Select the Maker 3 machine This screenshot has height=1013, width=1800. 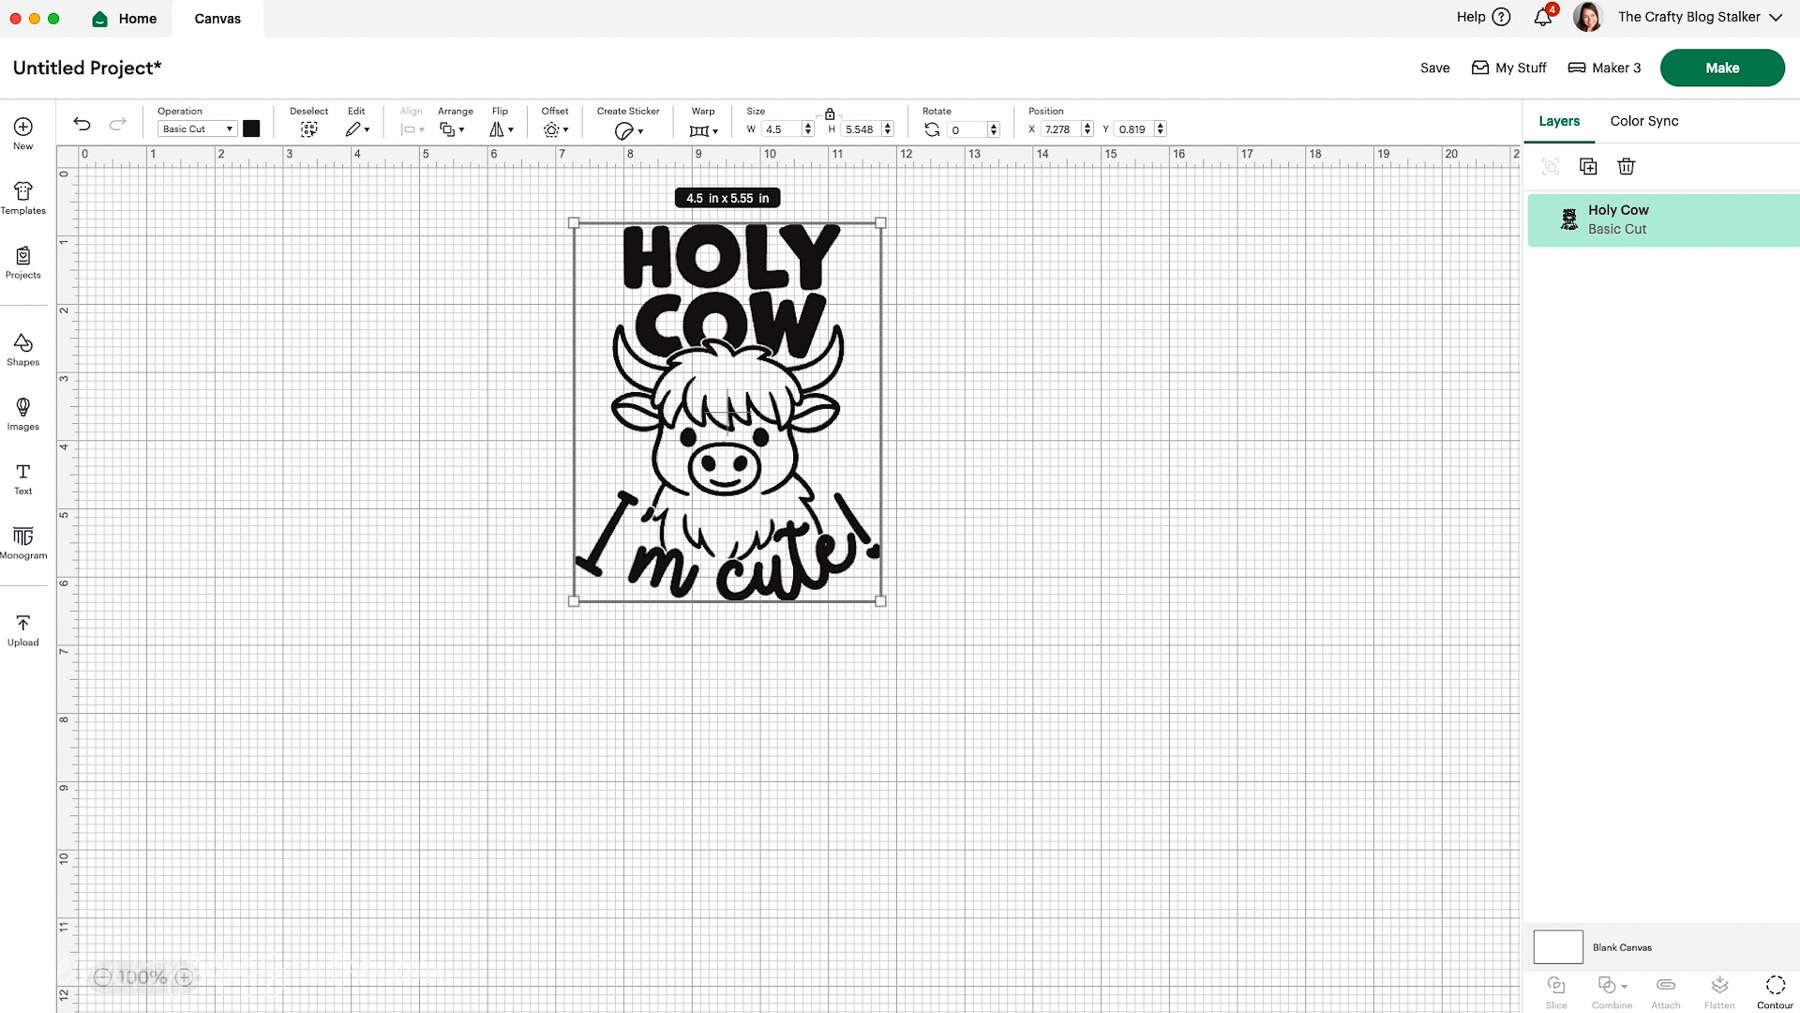tap(1604, 68)
